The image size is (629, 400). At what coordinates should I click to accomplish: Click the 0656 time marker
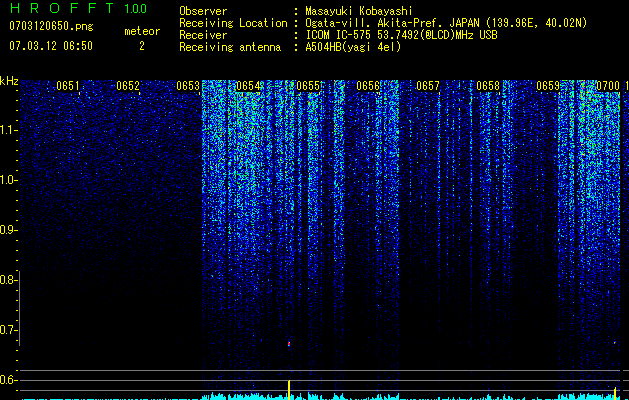pyautogui.click(x=368, y=86)
